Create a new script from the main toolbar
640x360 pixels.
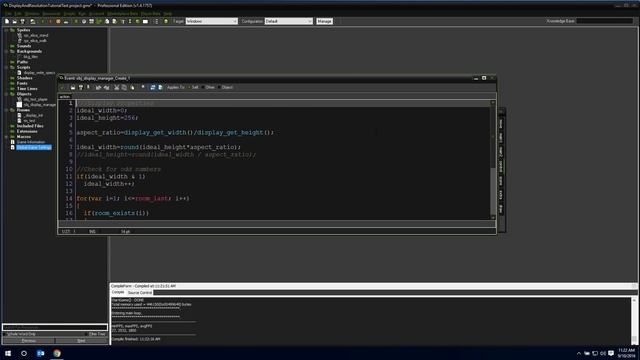click(x=107, y=21)
